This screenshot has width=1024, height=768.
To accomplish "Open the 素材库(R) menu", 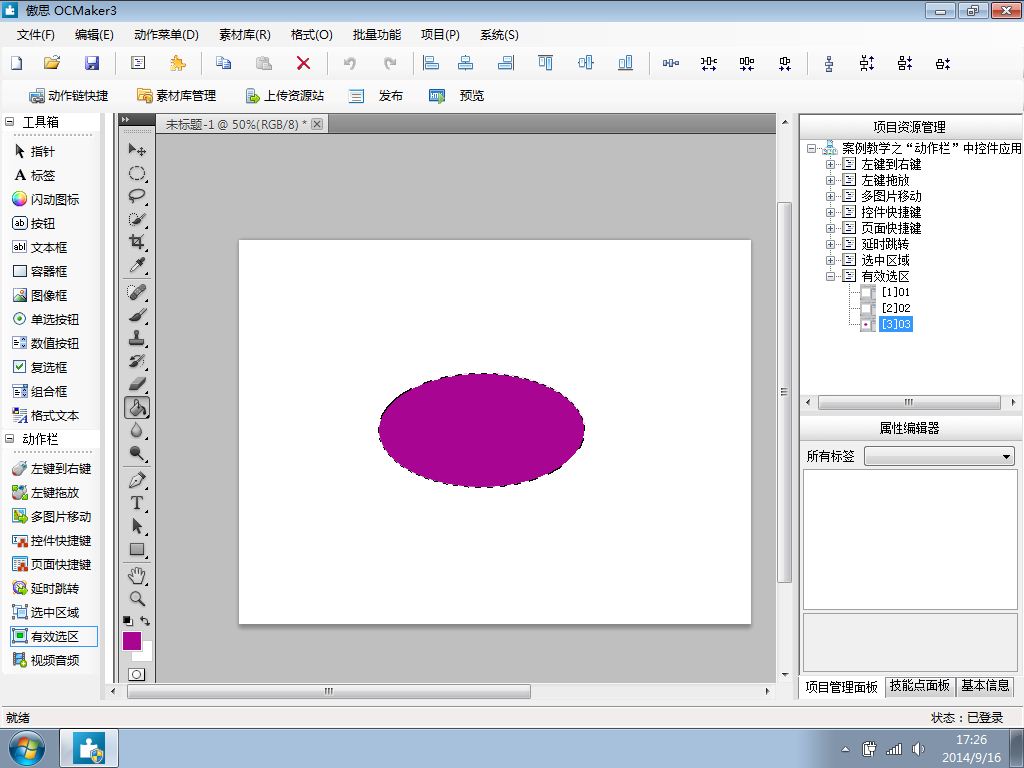I will click(244, 35).
